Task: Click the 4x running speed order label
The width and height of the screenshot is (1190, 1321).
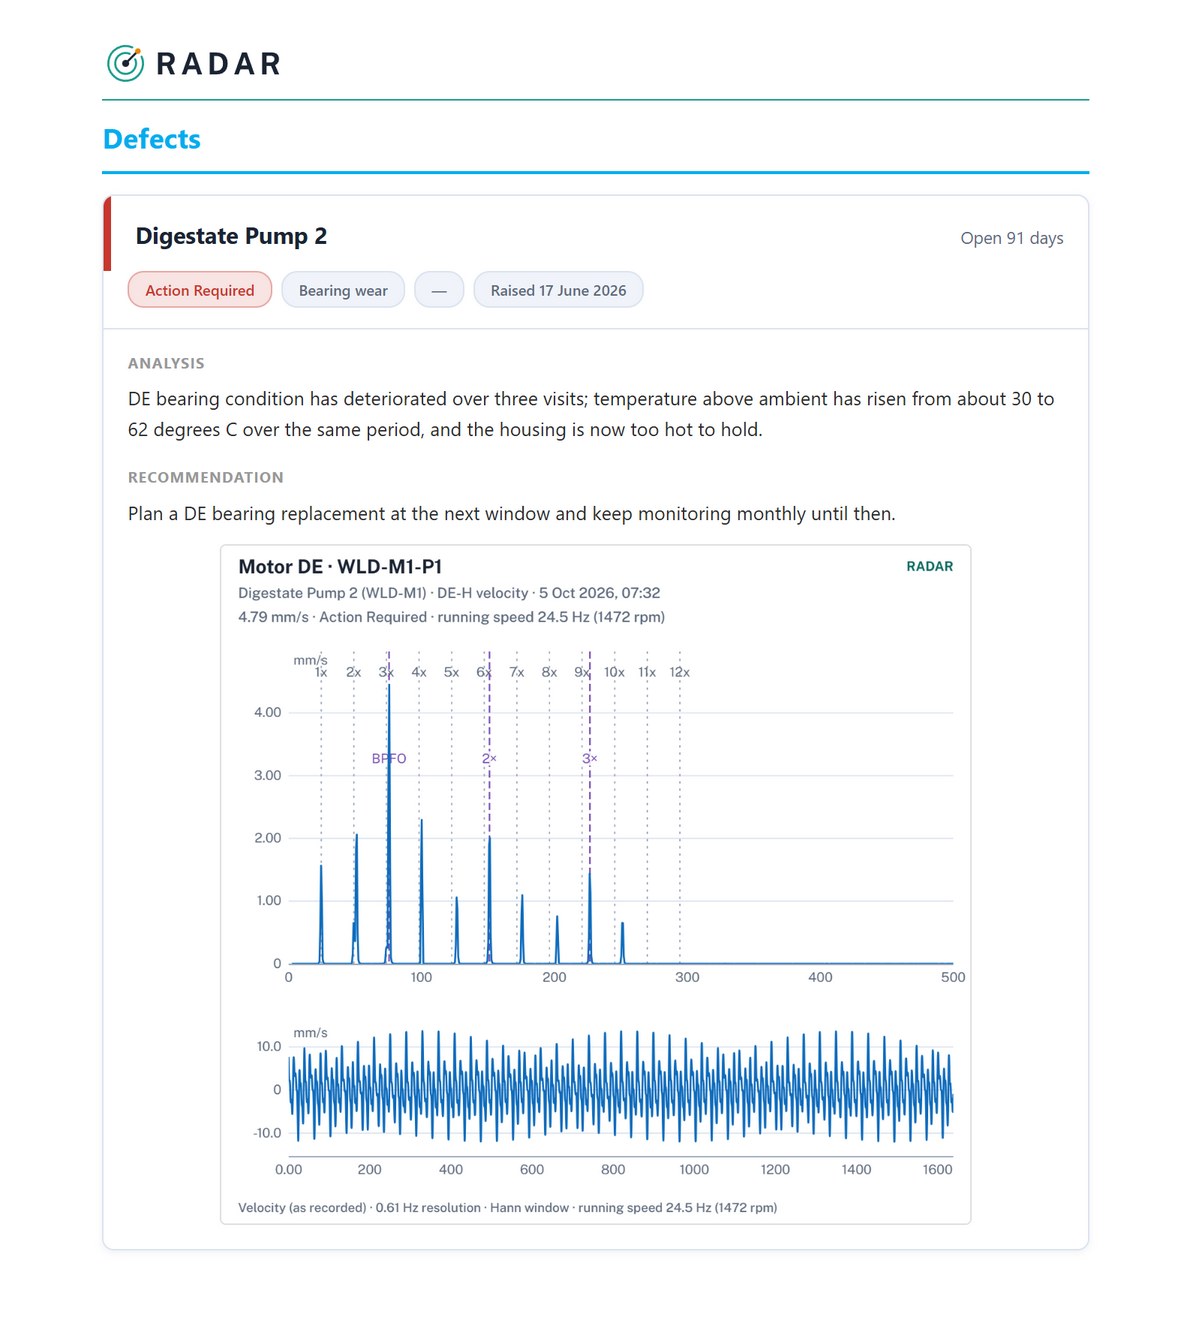Action: [x=419, y=672]
